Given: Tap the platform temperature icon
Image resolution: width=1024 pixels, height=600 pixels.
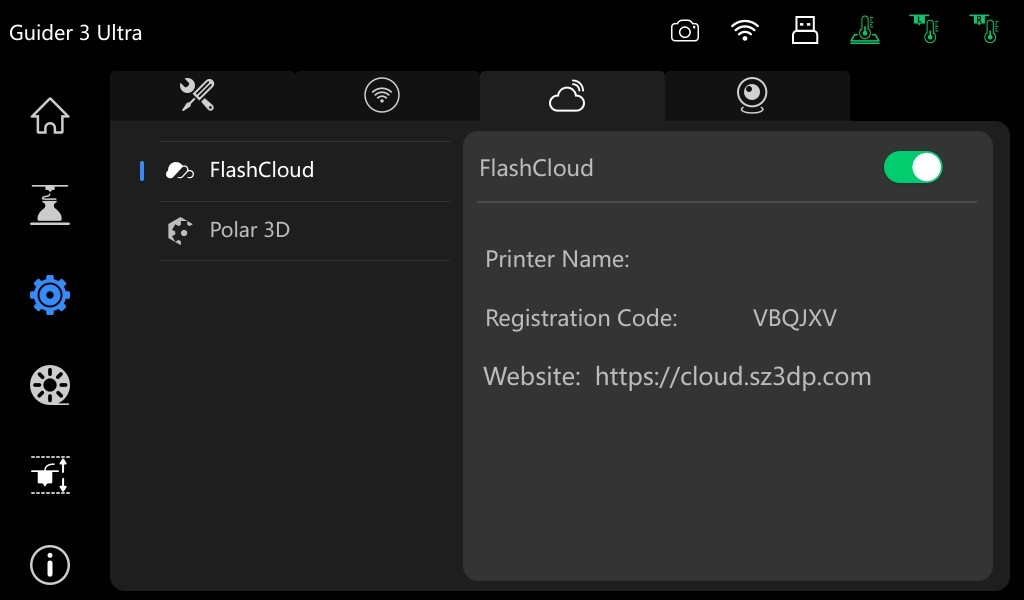Looking at the screenshot, I should tap(865, 30).
